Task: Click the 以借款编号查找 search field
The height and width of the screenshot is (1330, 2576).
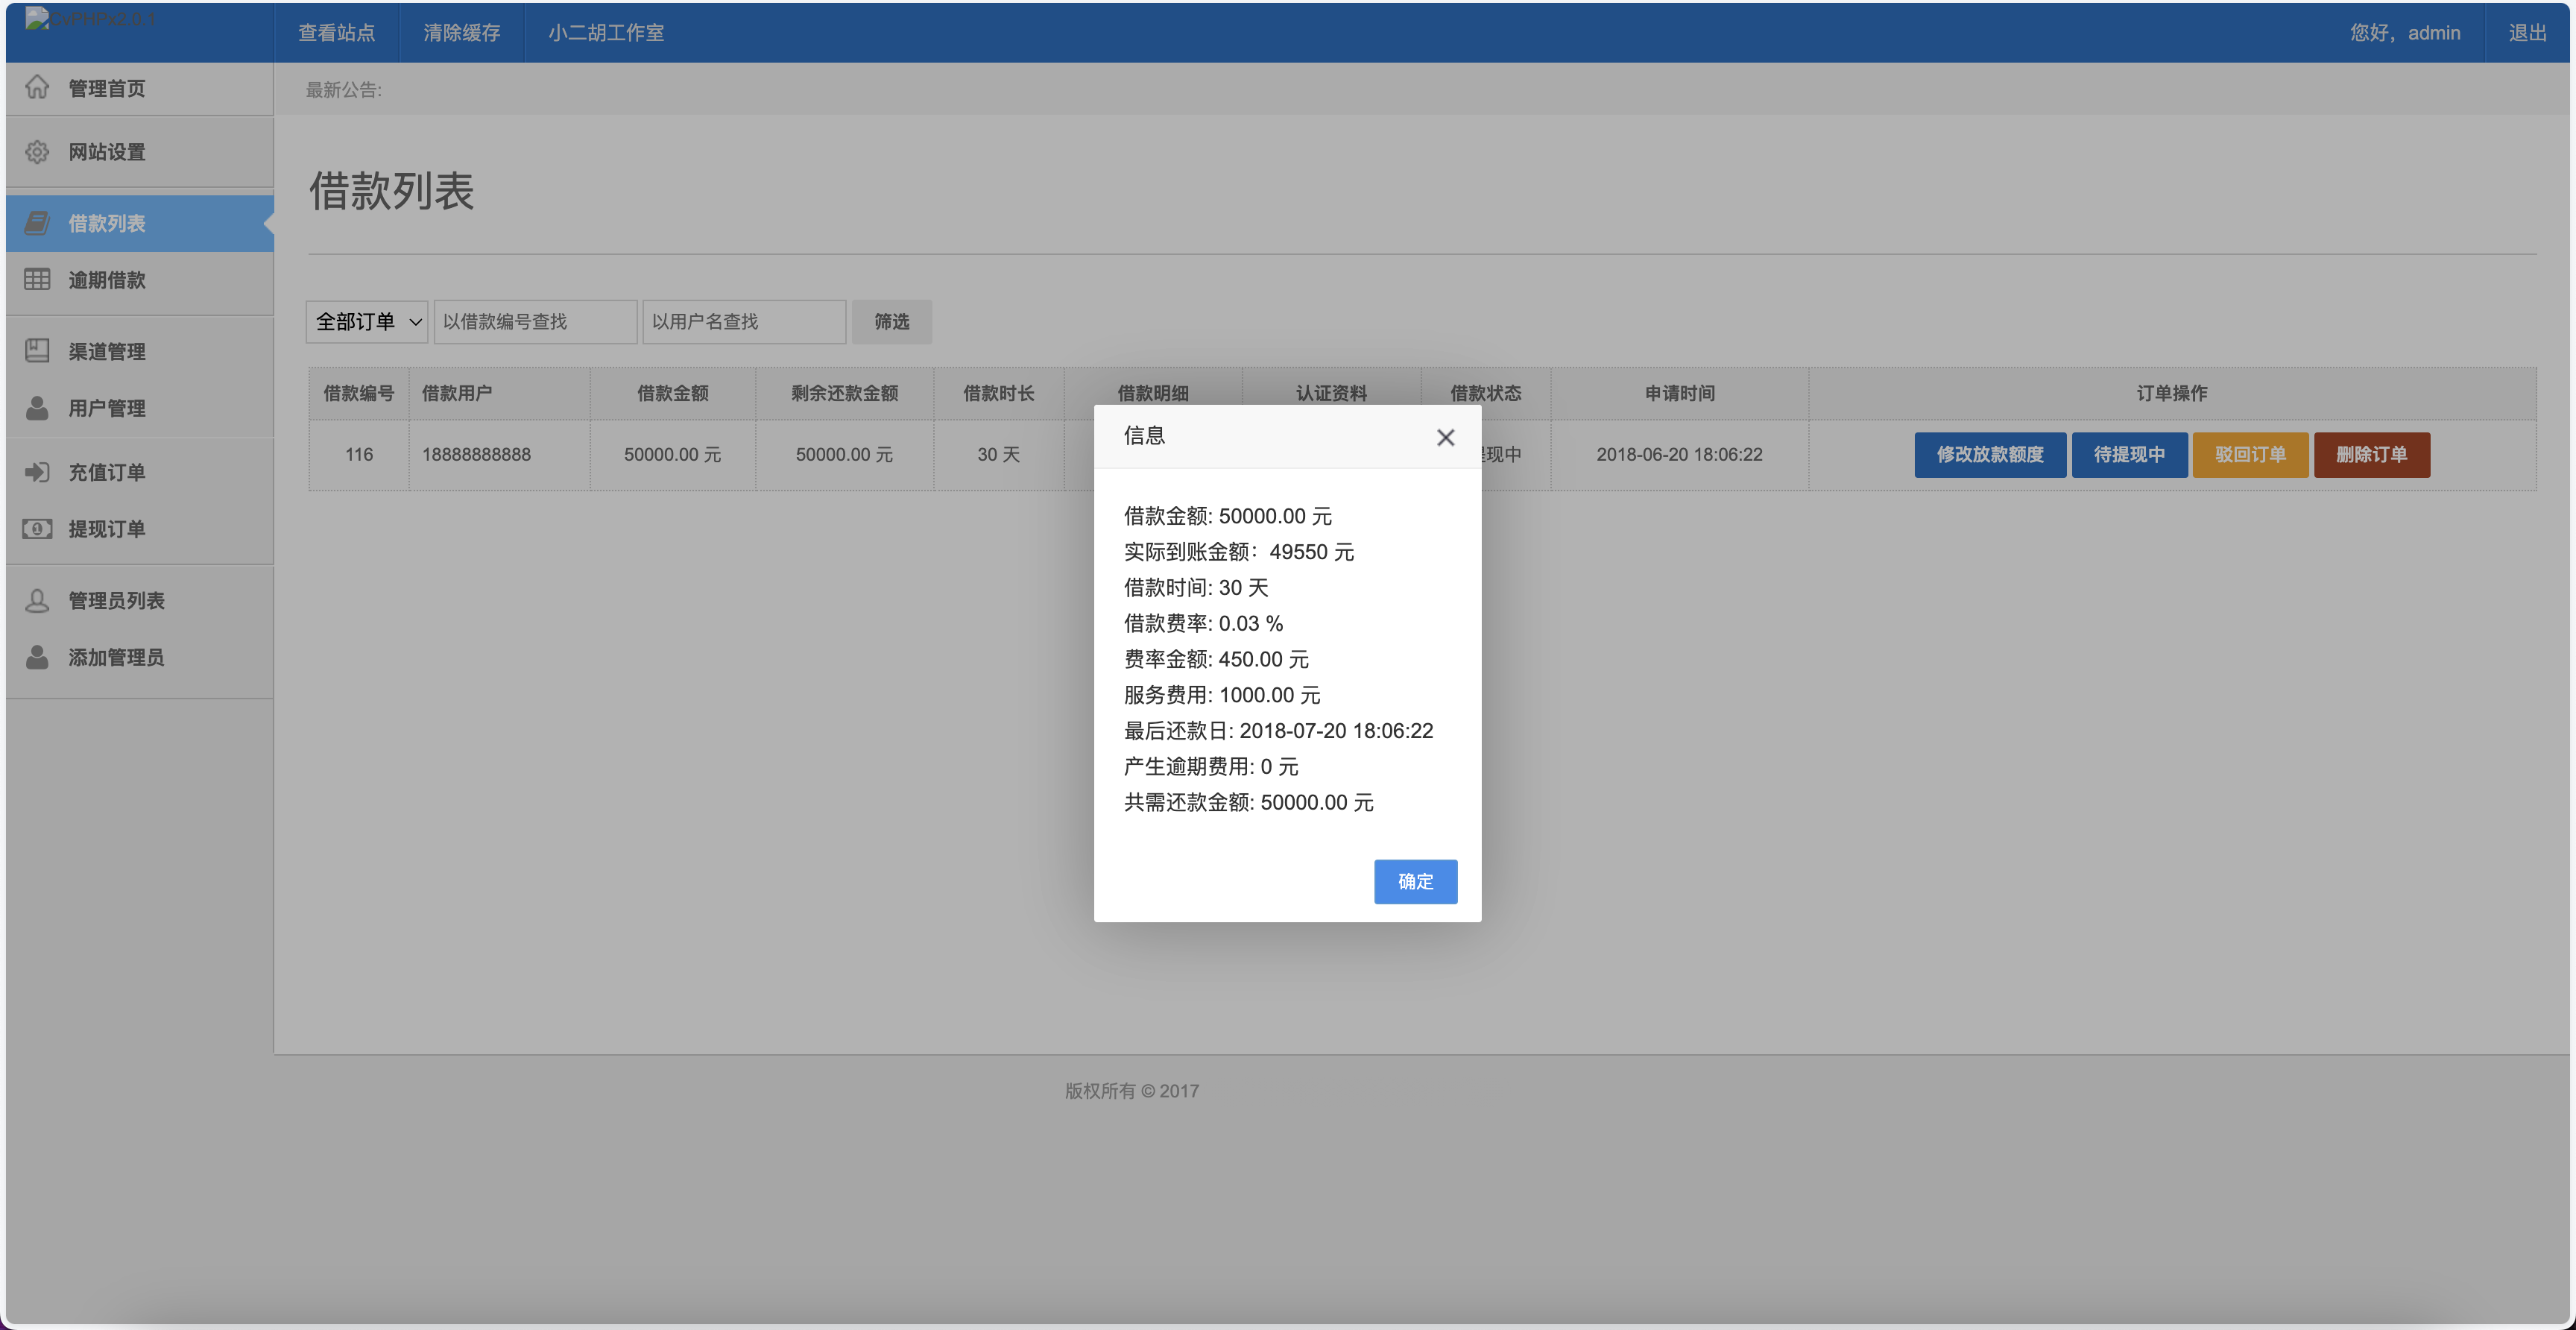Action: (535, 321)
